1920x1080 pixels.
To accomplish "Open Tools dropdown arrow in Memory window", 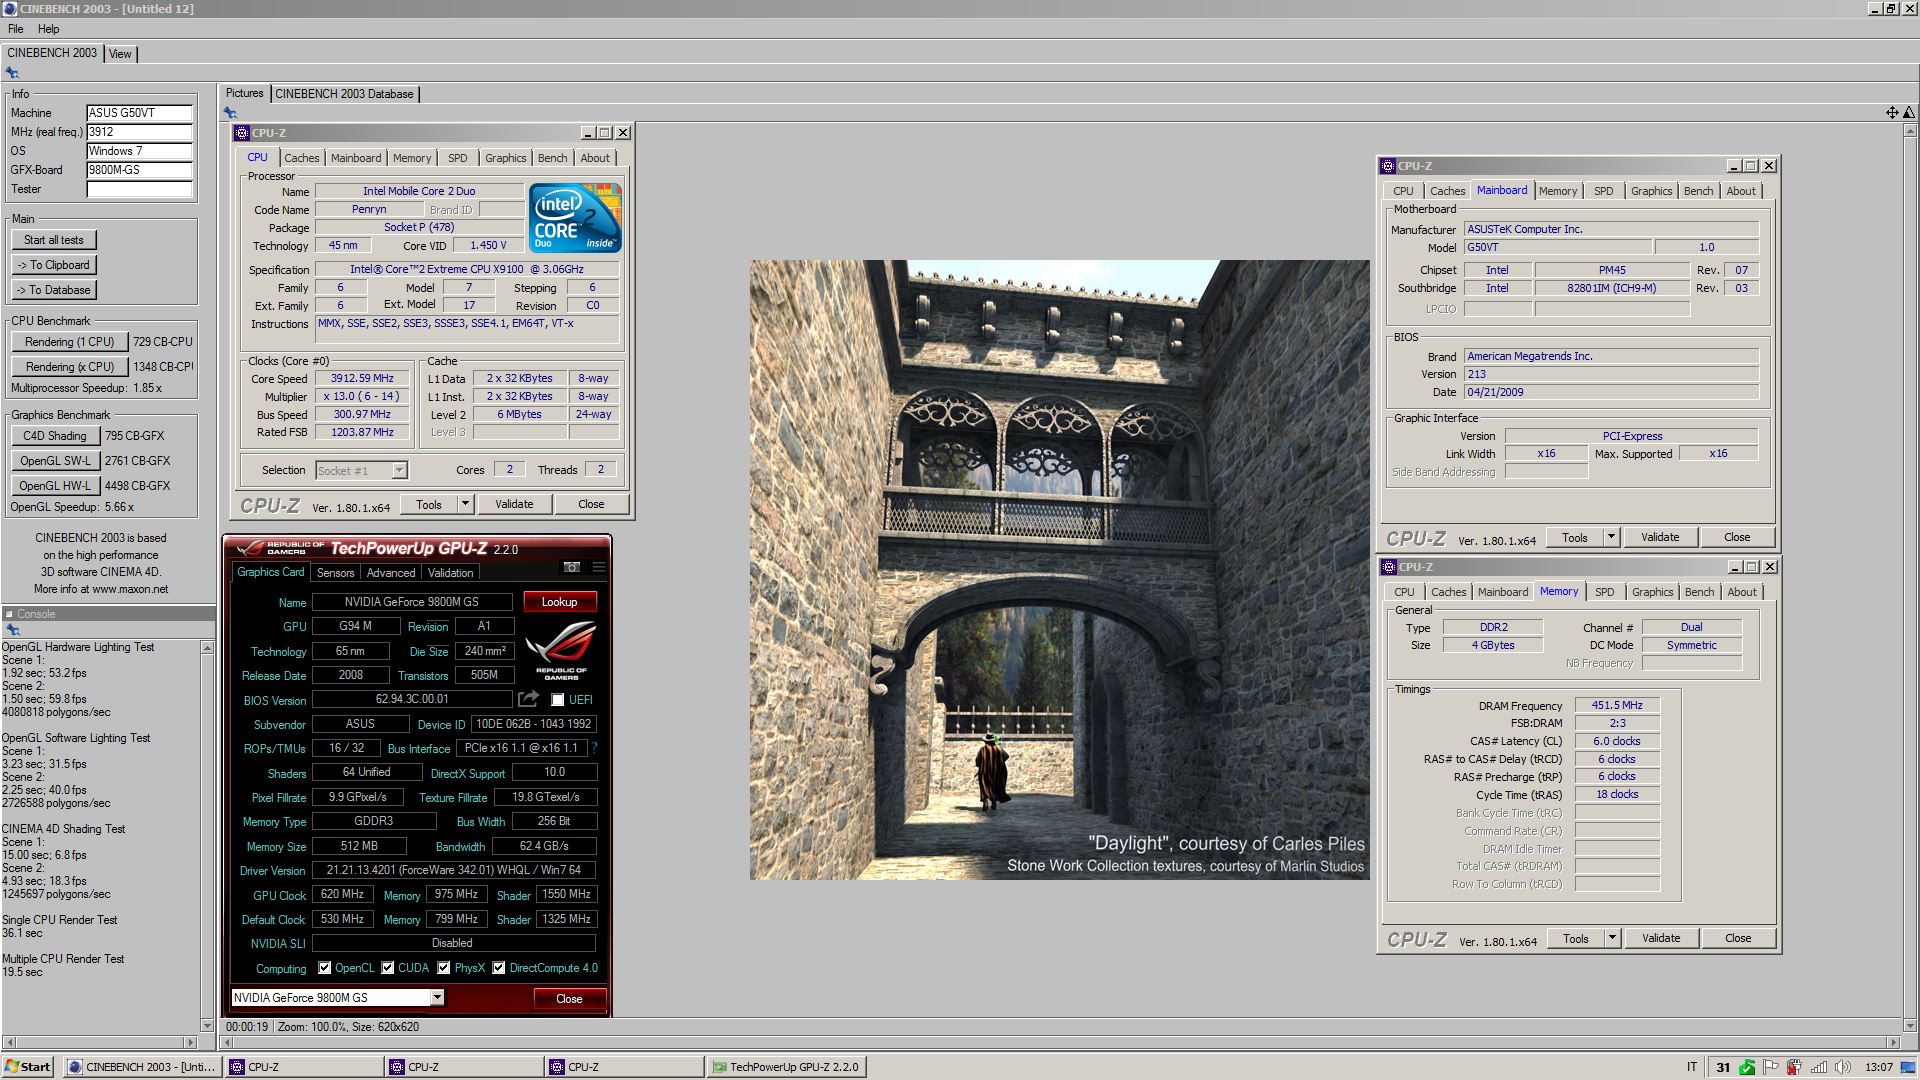I will coord(1612,938).
